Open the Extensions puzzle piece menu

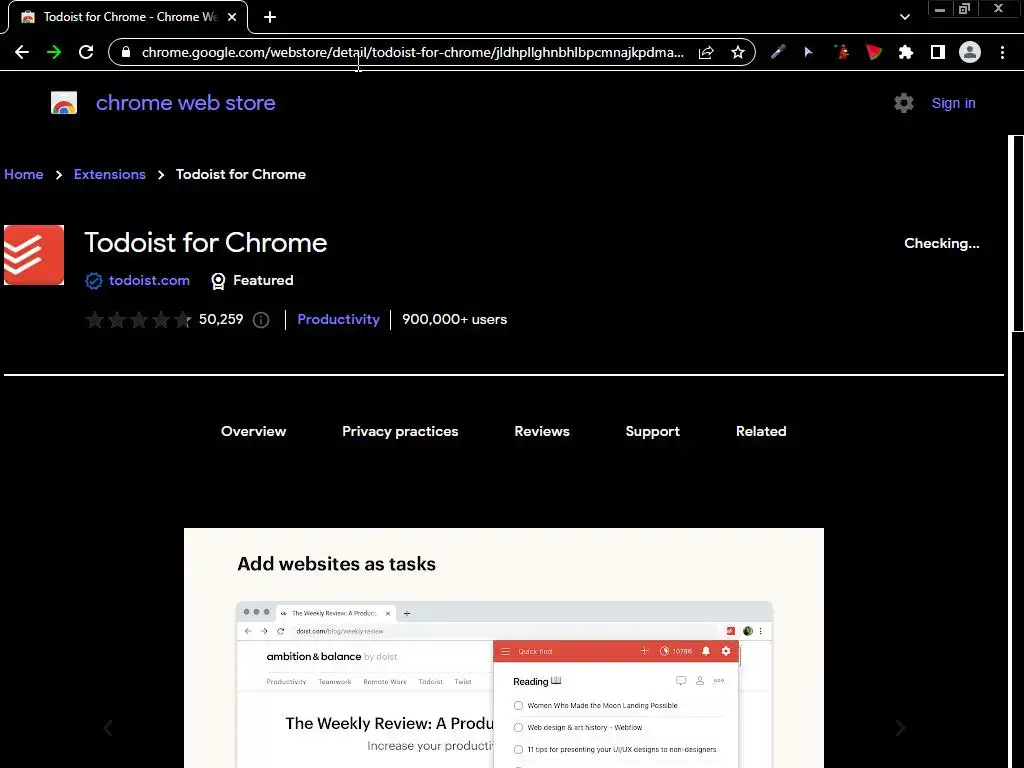906,52
